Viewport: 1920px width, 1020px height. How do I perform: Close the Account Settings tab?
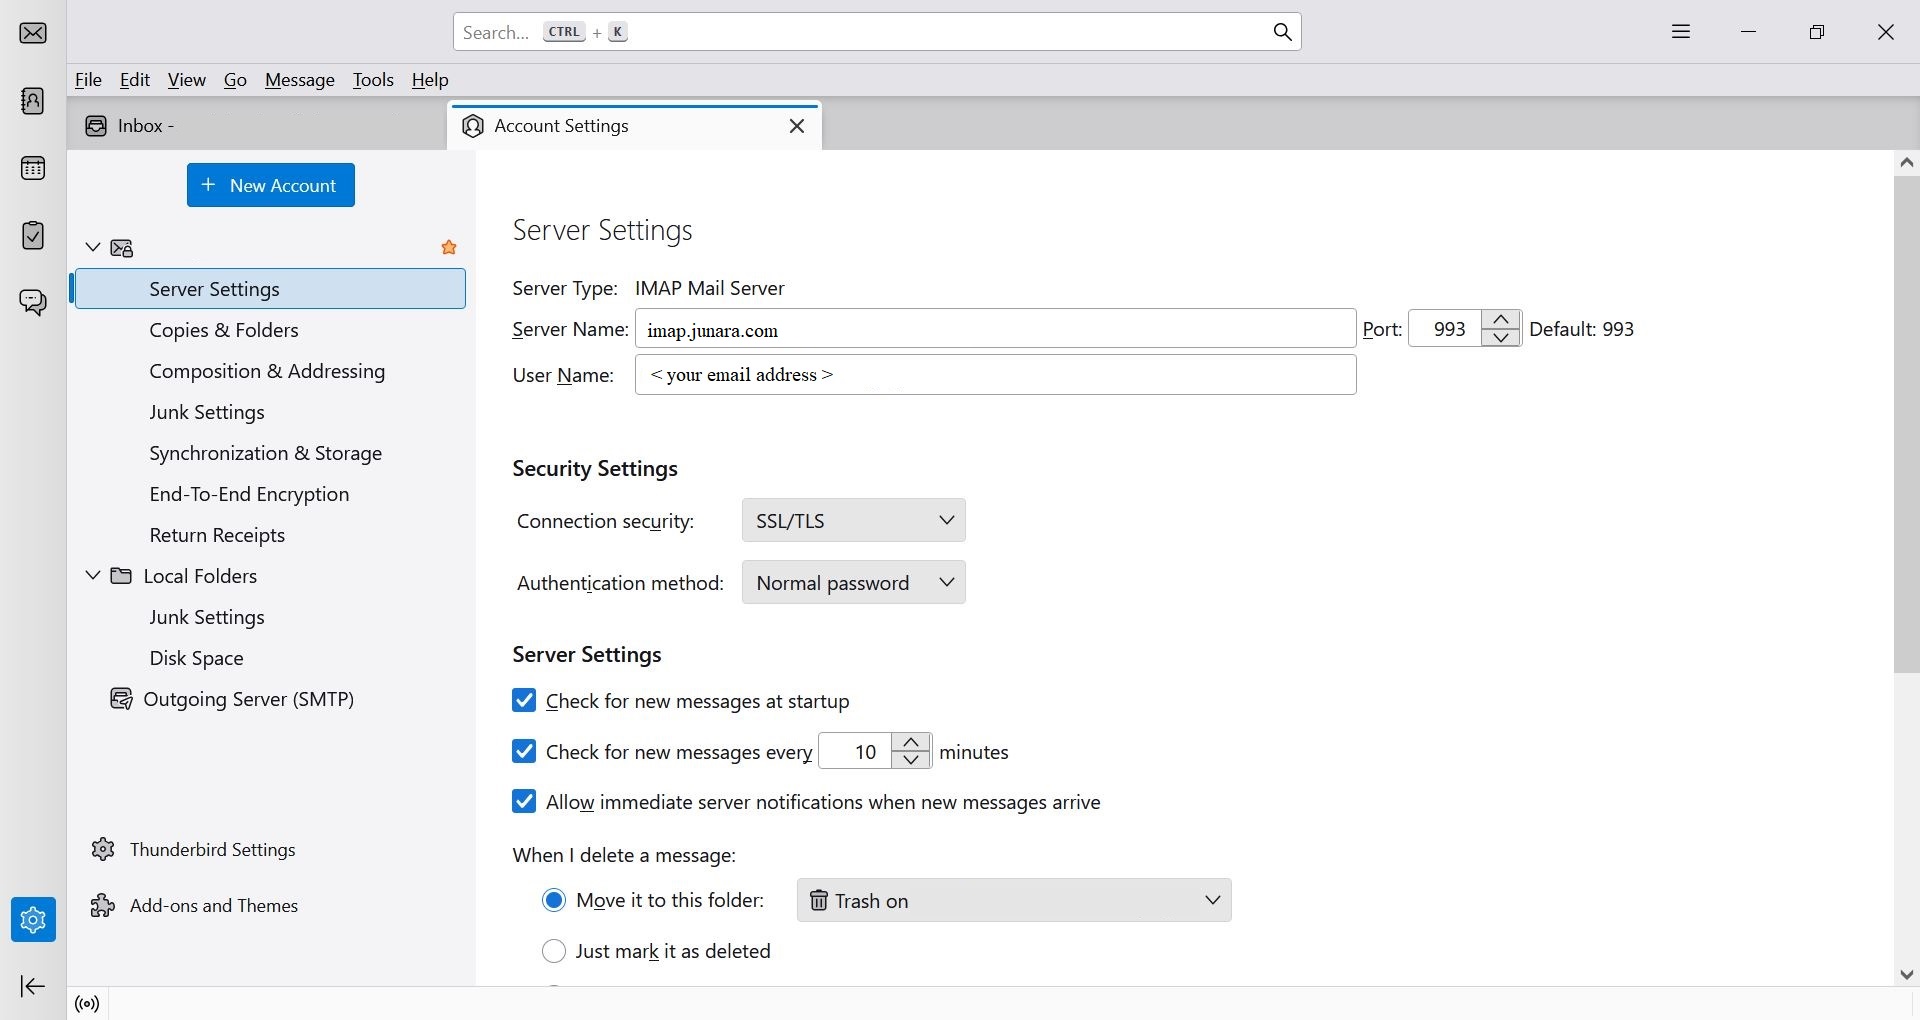pos(797,126)
